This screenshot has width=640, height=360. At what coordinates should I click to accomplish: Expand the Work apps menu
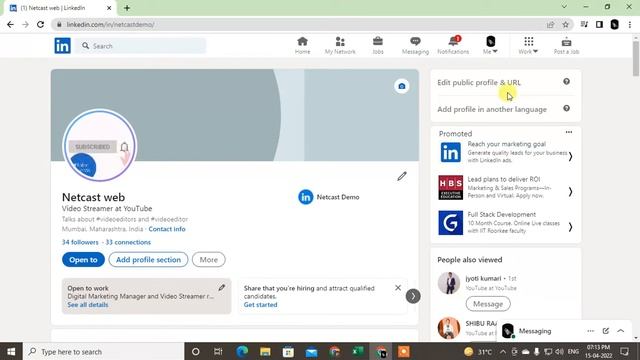pos(528,45)
